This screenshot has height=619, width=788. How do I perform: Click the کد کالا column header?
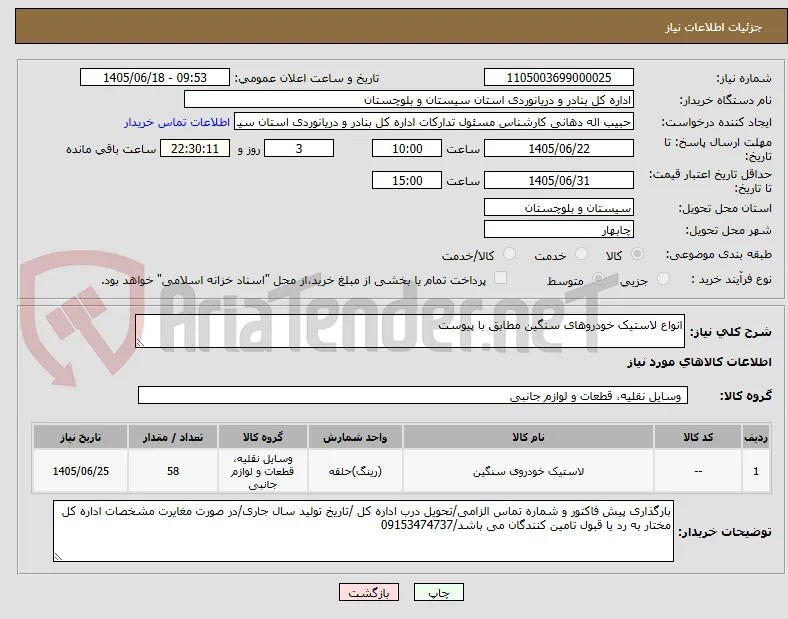pyautogui.click(x=698, y=437)
